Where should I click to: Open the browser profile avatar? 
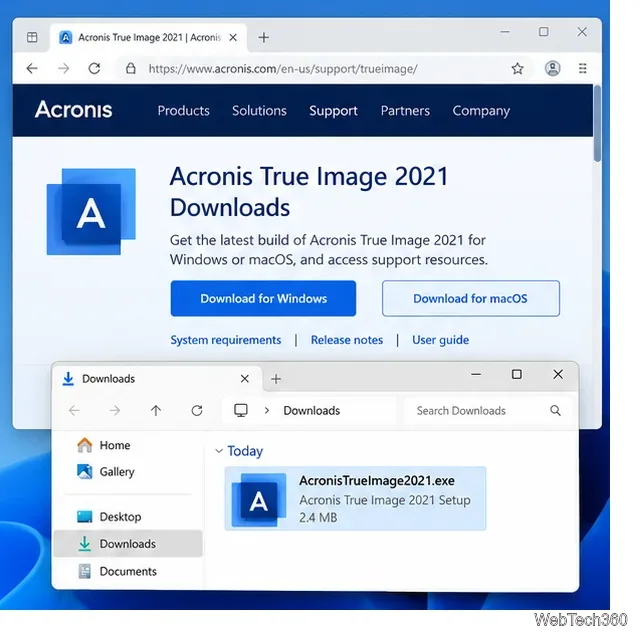(x=552, y=68)
